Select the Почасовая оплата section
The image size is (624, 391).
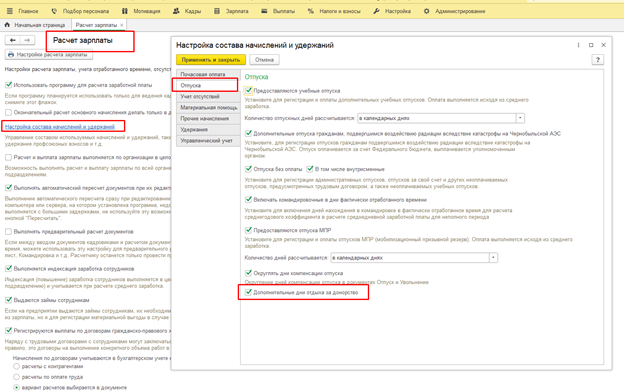208,74
